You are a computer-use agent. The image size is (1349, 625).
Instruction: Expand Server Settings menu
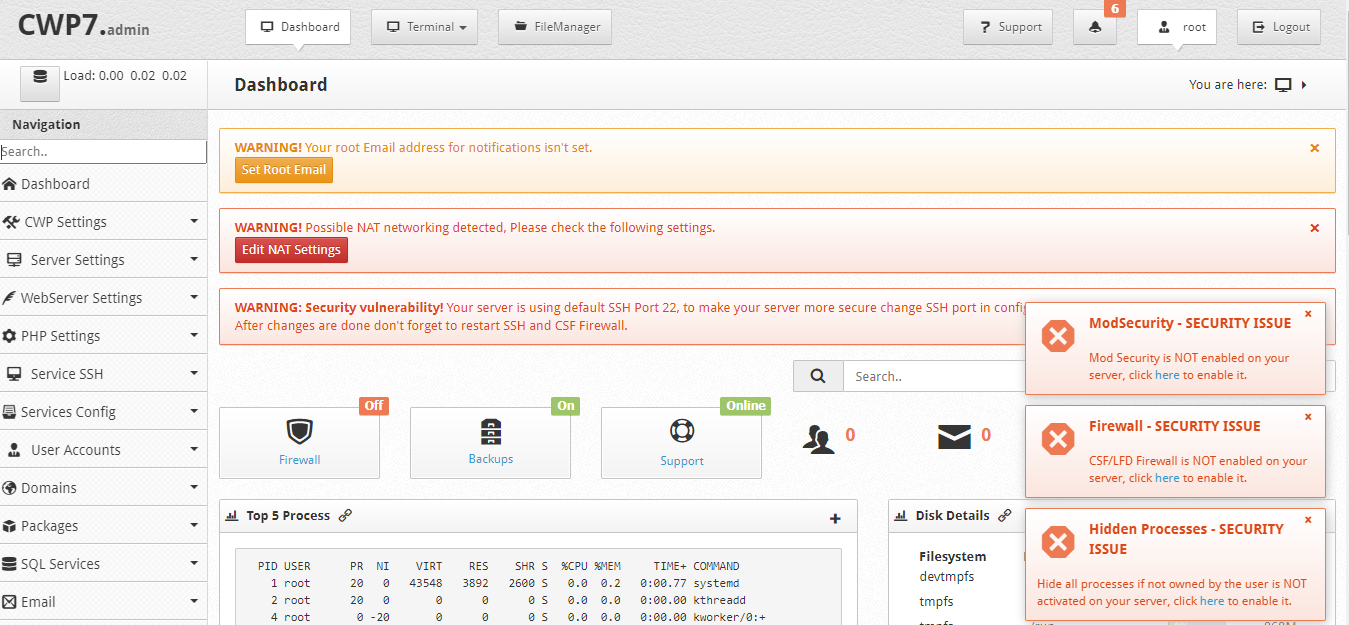coord(104,260)
